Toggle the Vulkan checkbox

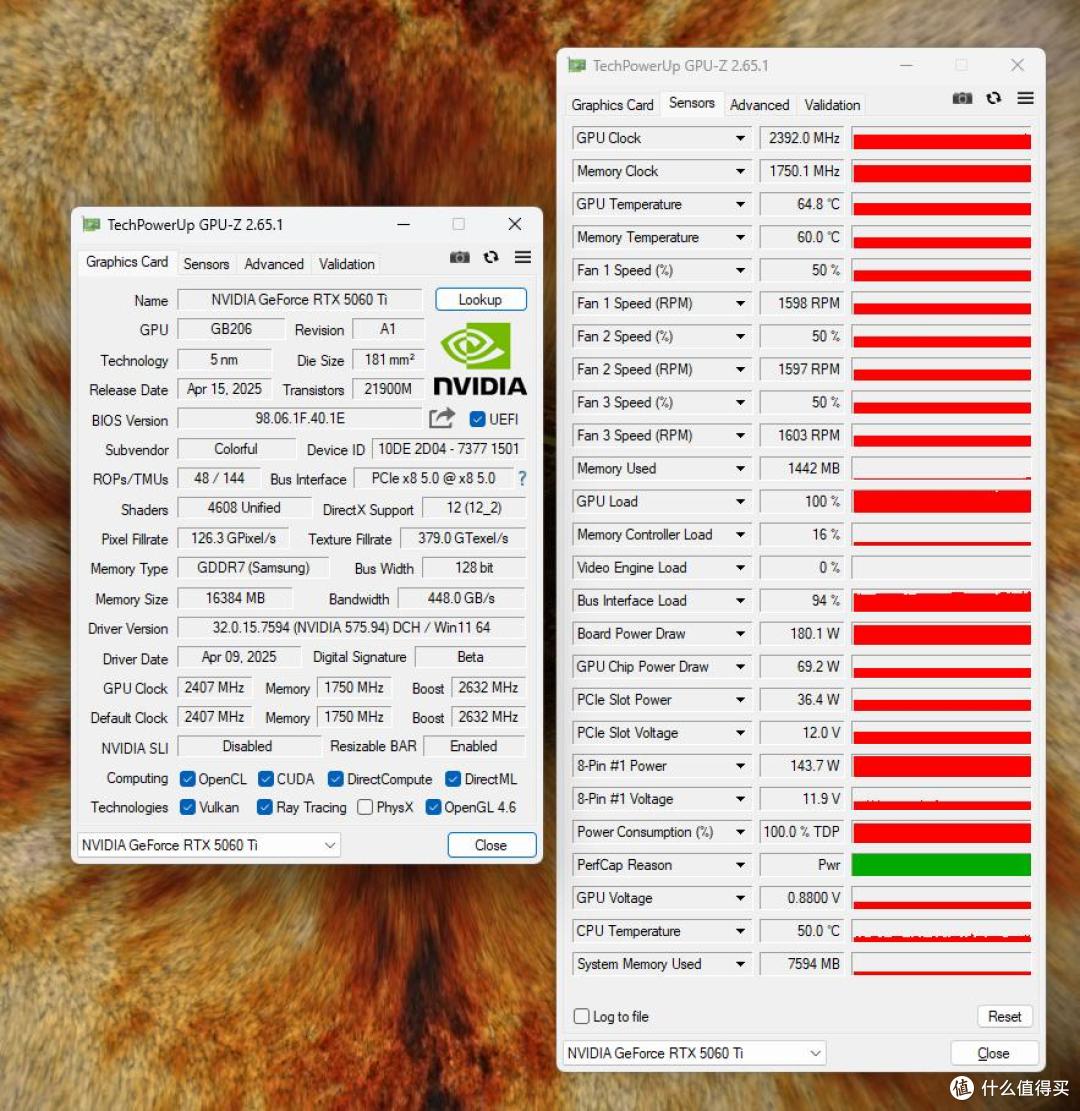pos(188,807)
